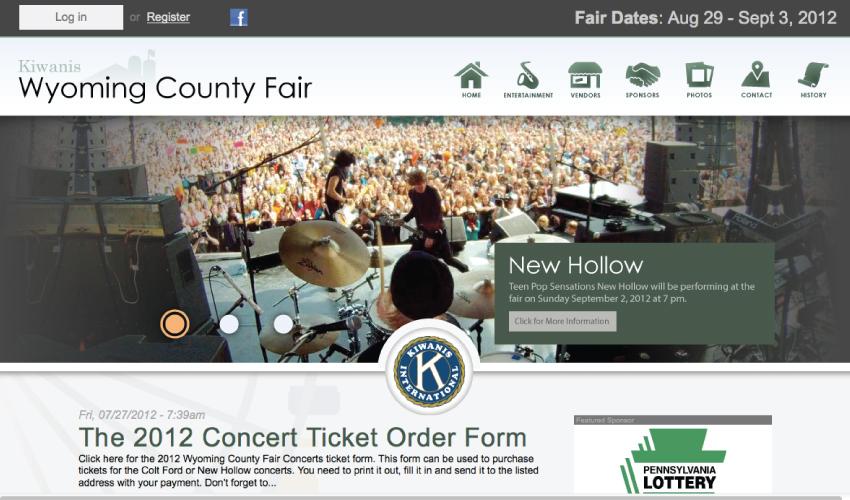Screen dimensions: 850x500
Task: Open the Contact map pin icon
Action: 756,80
